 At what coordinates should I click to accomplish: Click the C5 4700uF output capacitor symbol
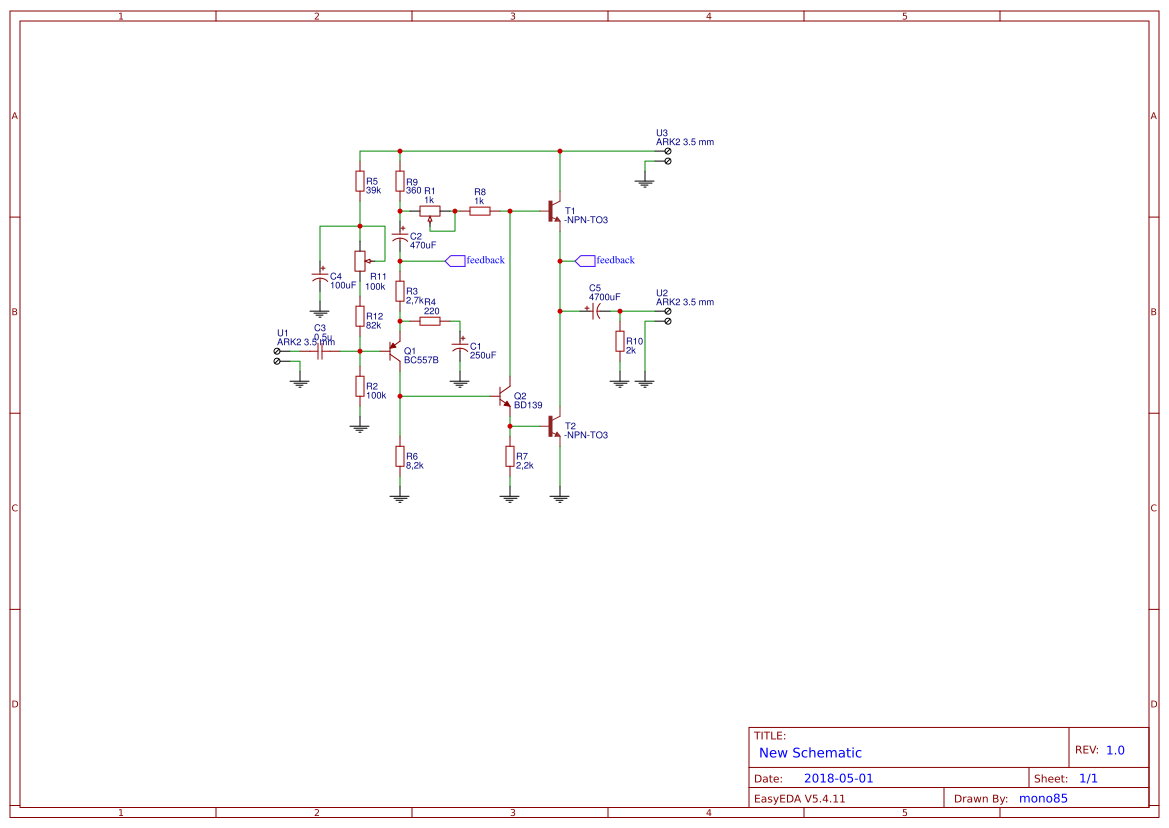[596, 312]
